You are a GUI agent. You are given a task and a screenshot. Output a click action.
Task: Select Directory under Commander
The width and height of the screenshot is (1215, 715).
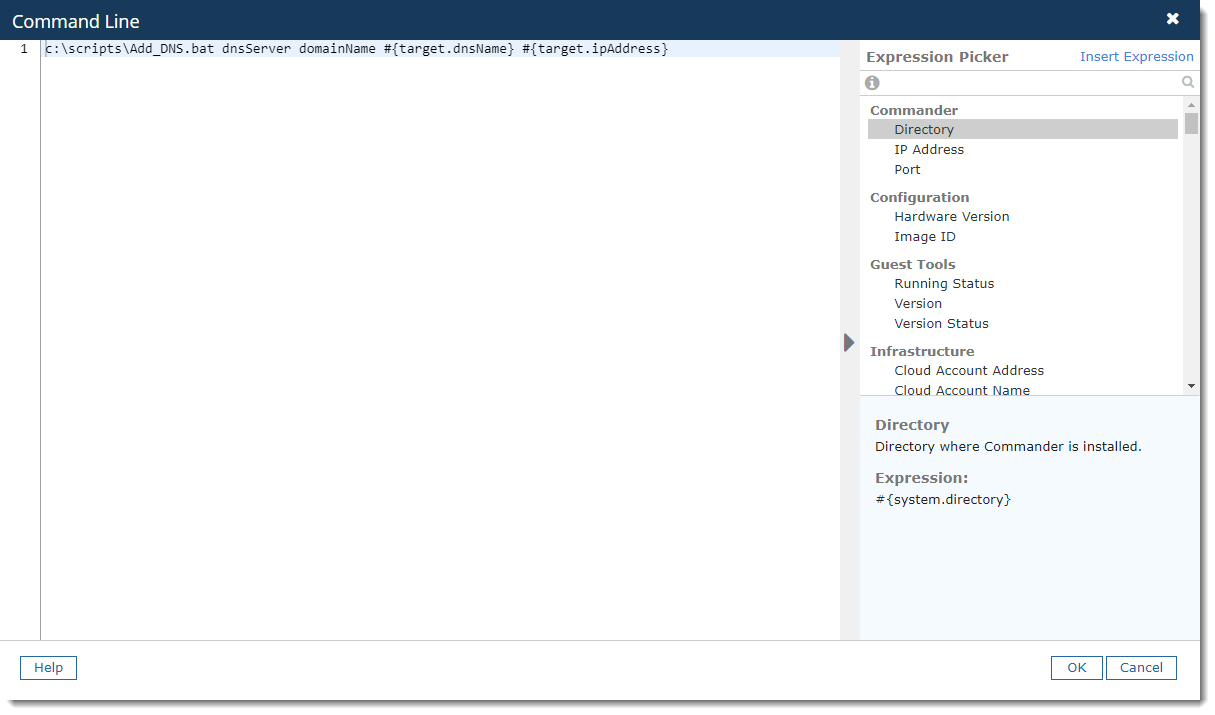[1023, 129]
